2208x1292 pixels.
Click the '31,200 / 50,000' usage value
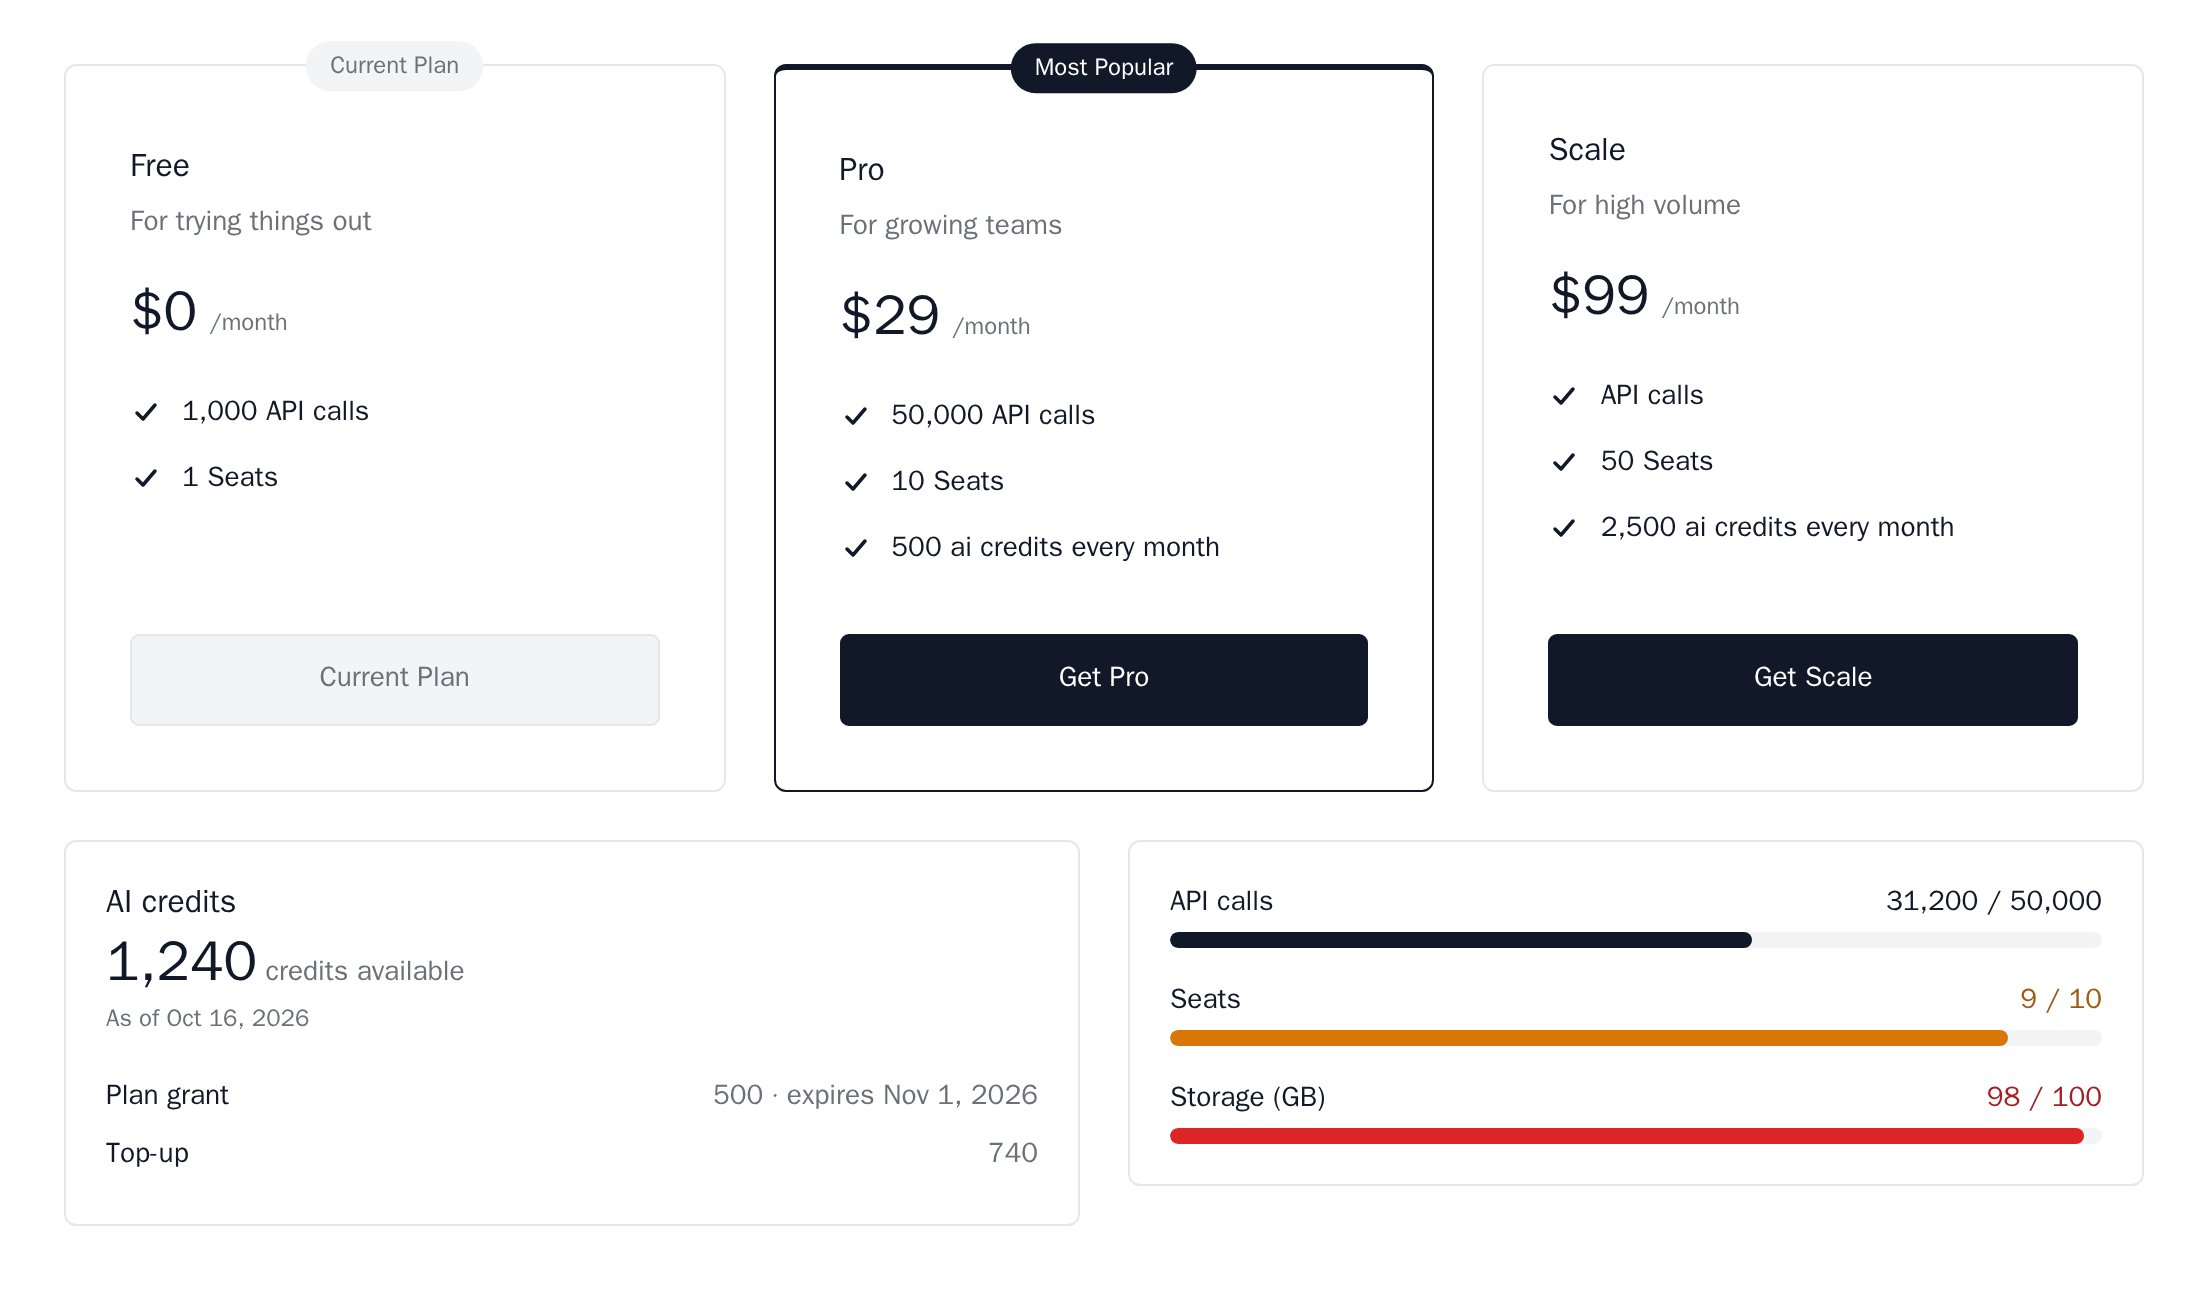(1994, 901)
